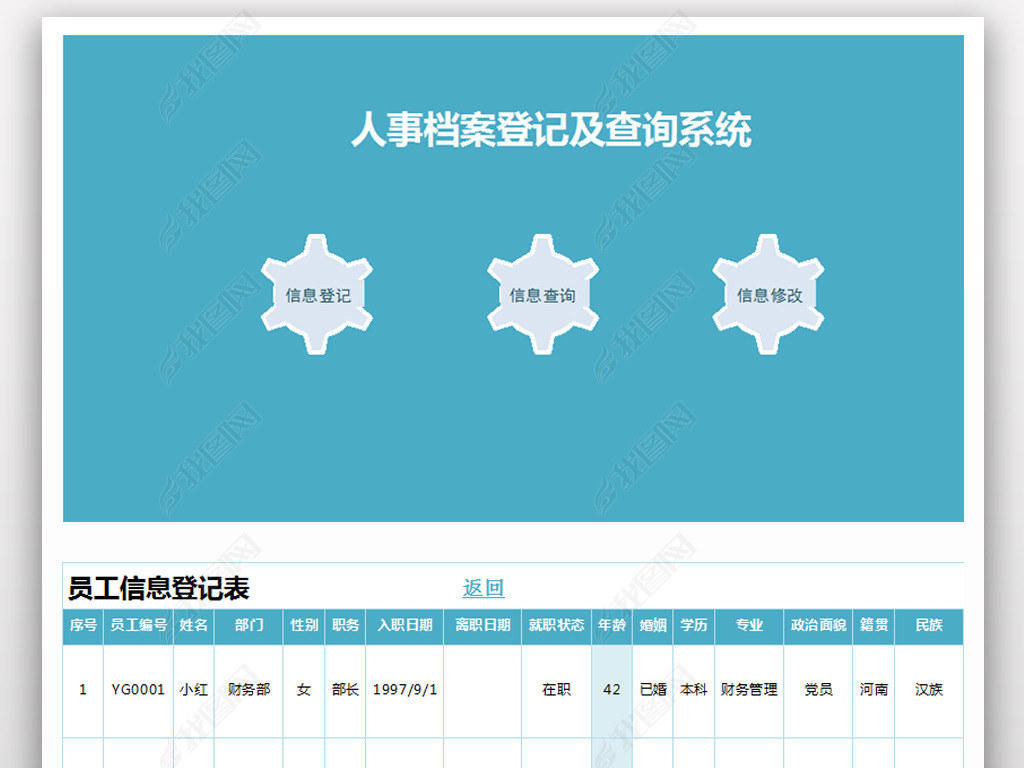The image size is (1024, 768).
Task: Follow the 返回 link
Action: (483, 589)
